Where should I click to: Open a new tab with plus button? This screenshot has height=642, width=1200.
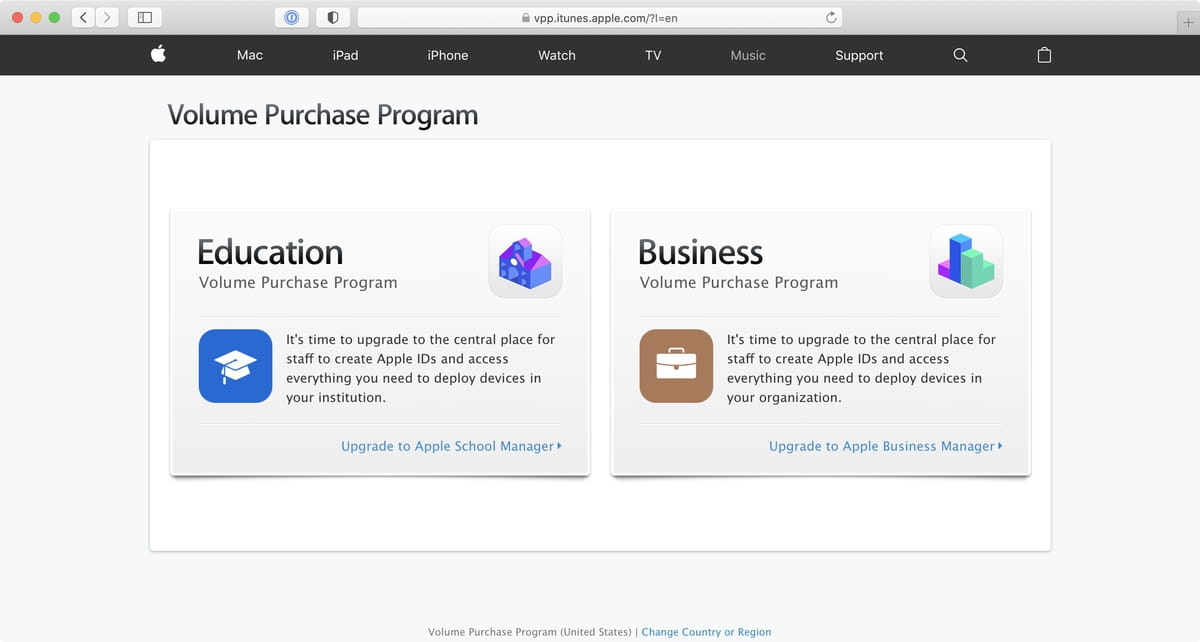point(1188,23)
